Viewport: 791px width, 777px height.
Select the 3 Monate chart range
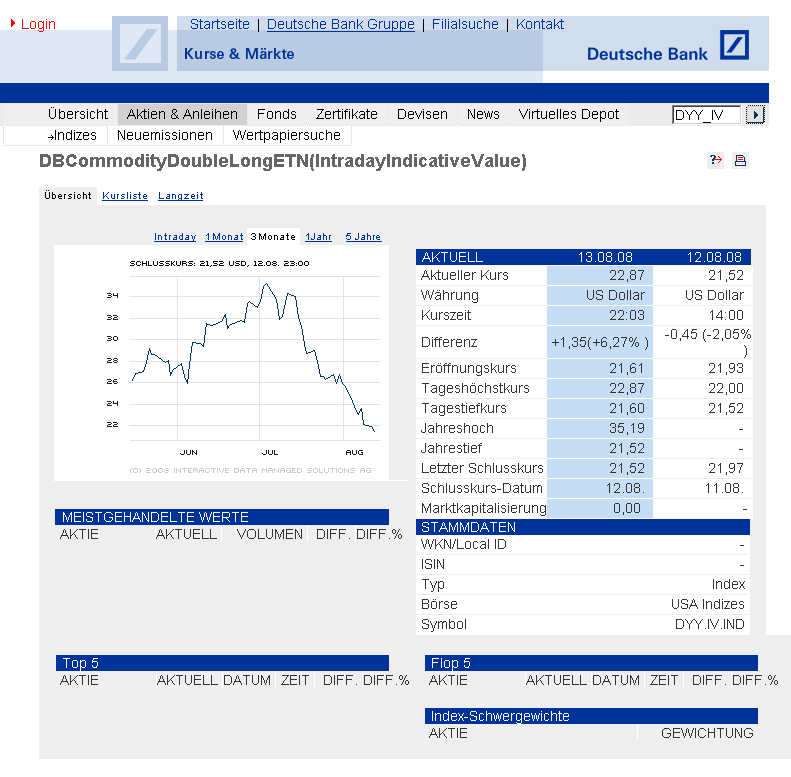[273, 237]
